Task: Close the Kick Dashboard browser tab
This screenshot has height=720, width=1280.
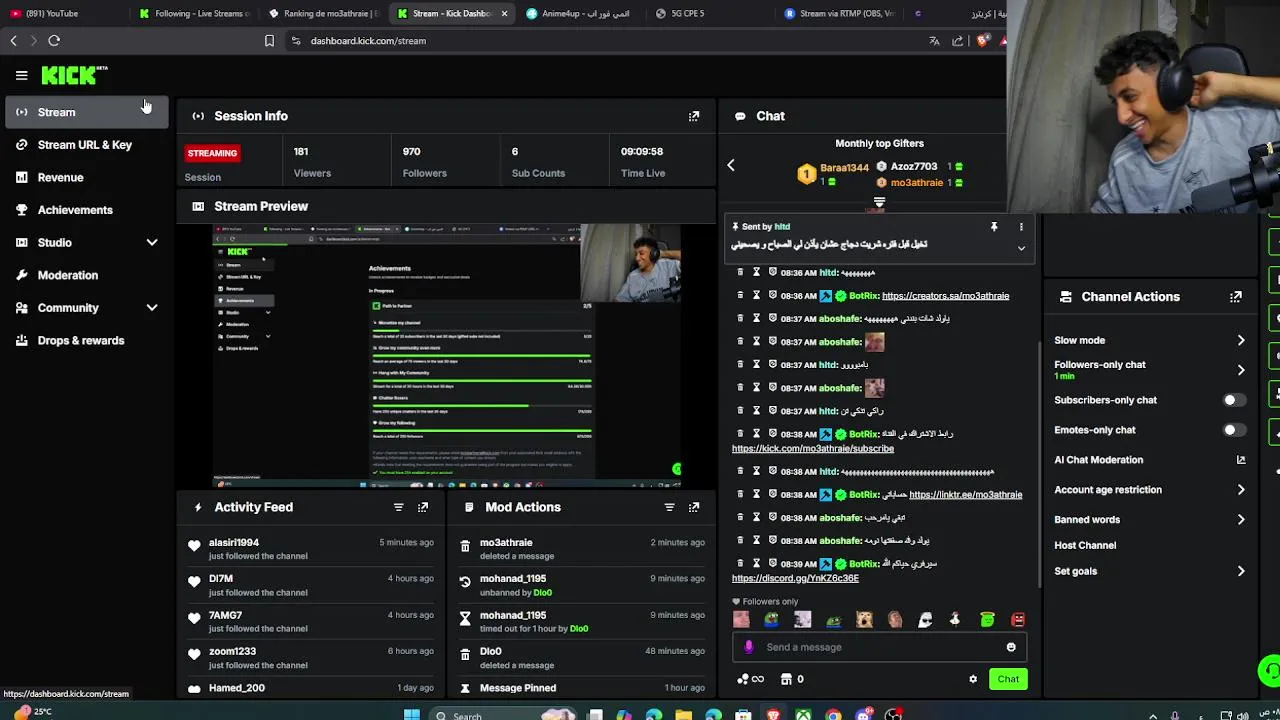Action: click(x=504, y=13)
